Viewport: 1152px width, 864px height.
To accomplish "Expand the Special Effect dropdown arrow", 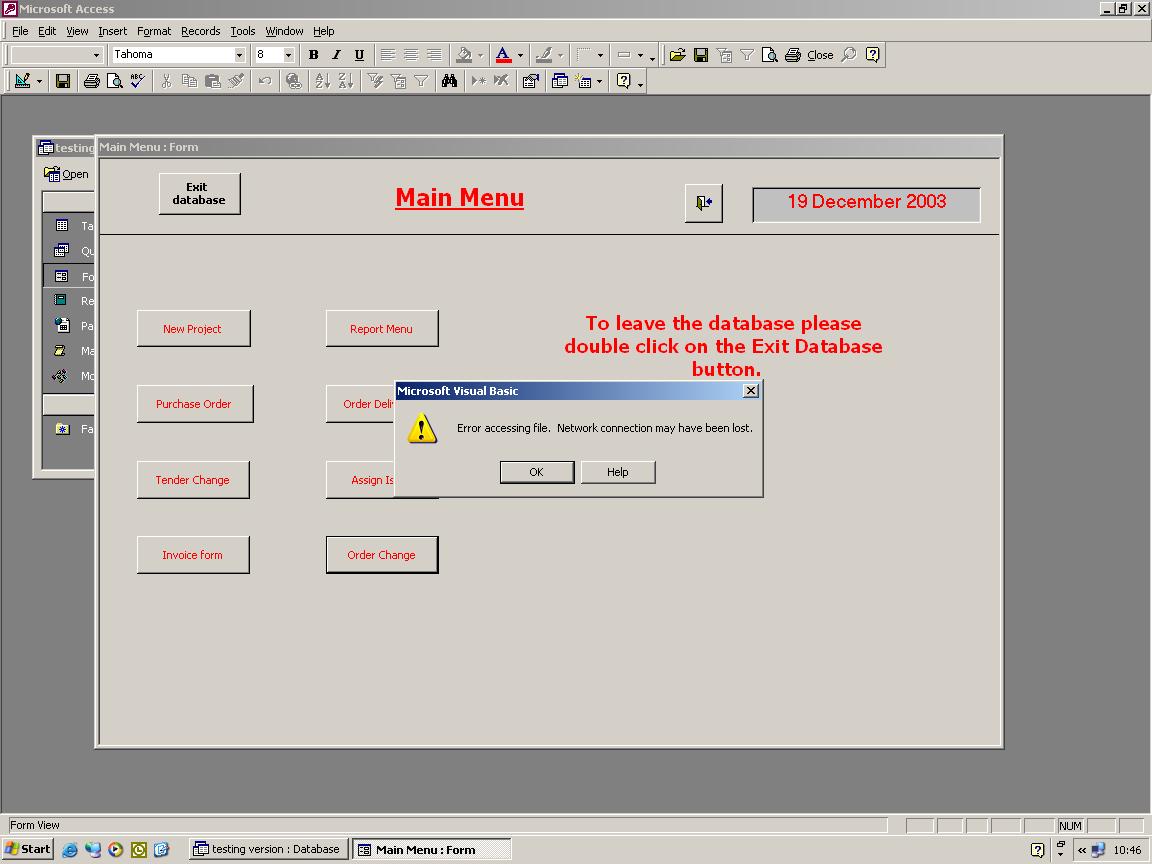I will tap(640, 55).
